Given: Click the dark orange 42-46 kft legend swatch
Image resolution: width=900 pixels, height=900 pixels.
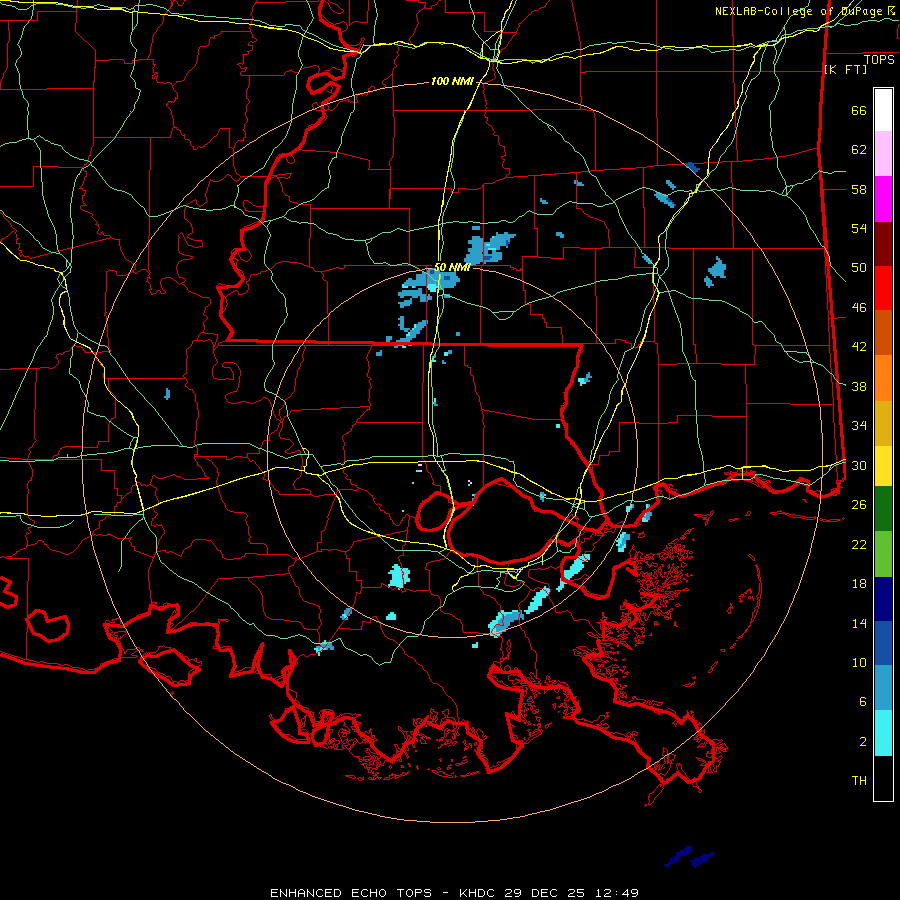Looking at the screenshot, I should [883, 333].
